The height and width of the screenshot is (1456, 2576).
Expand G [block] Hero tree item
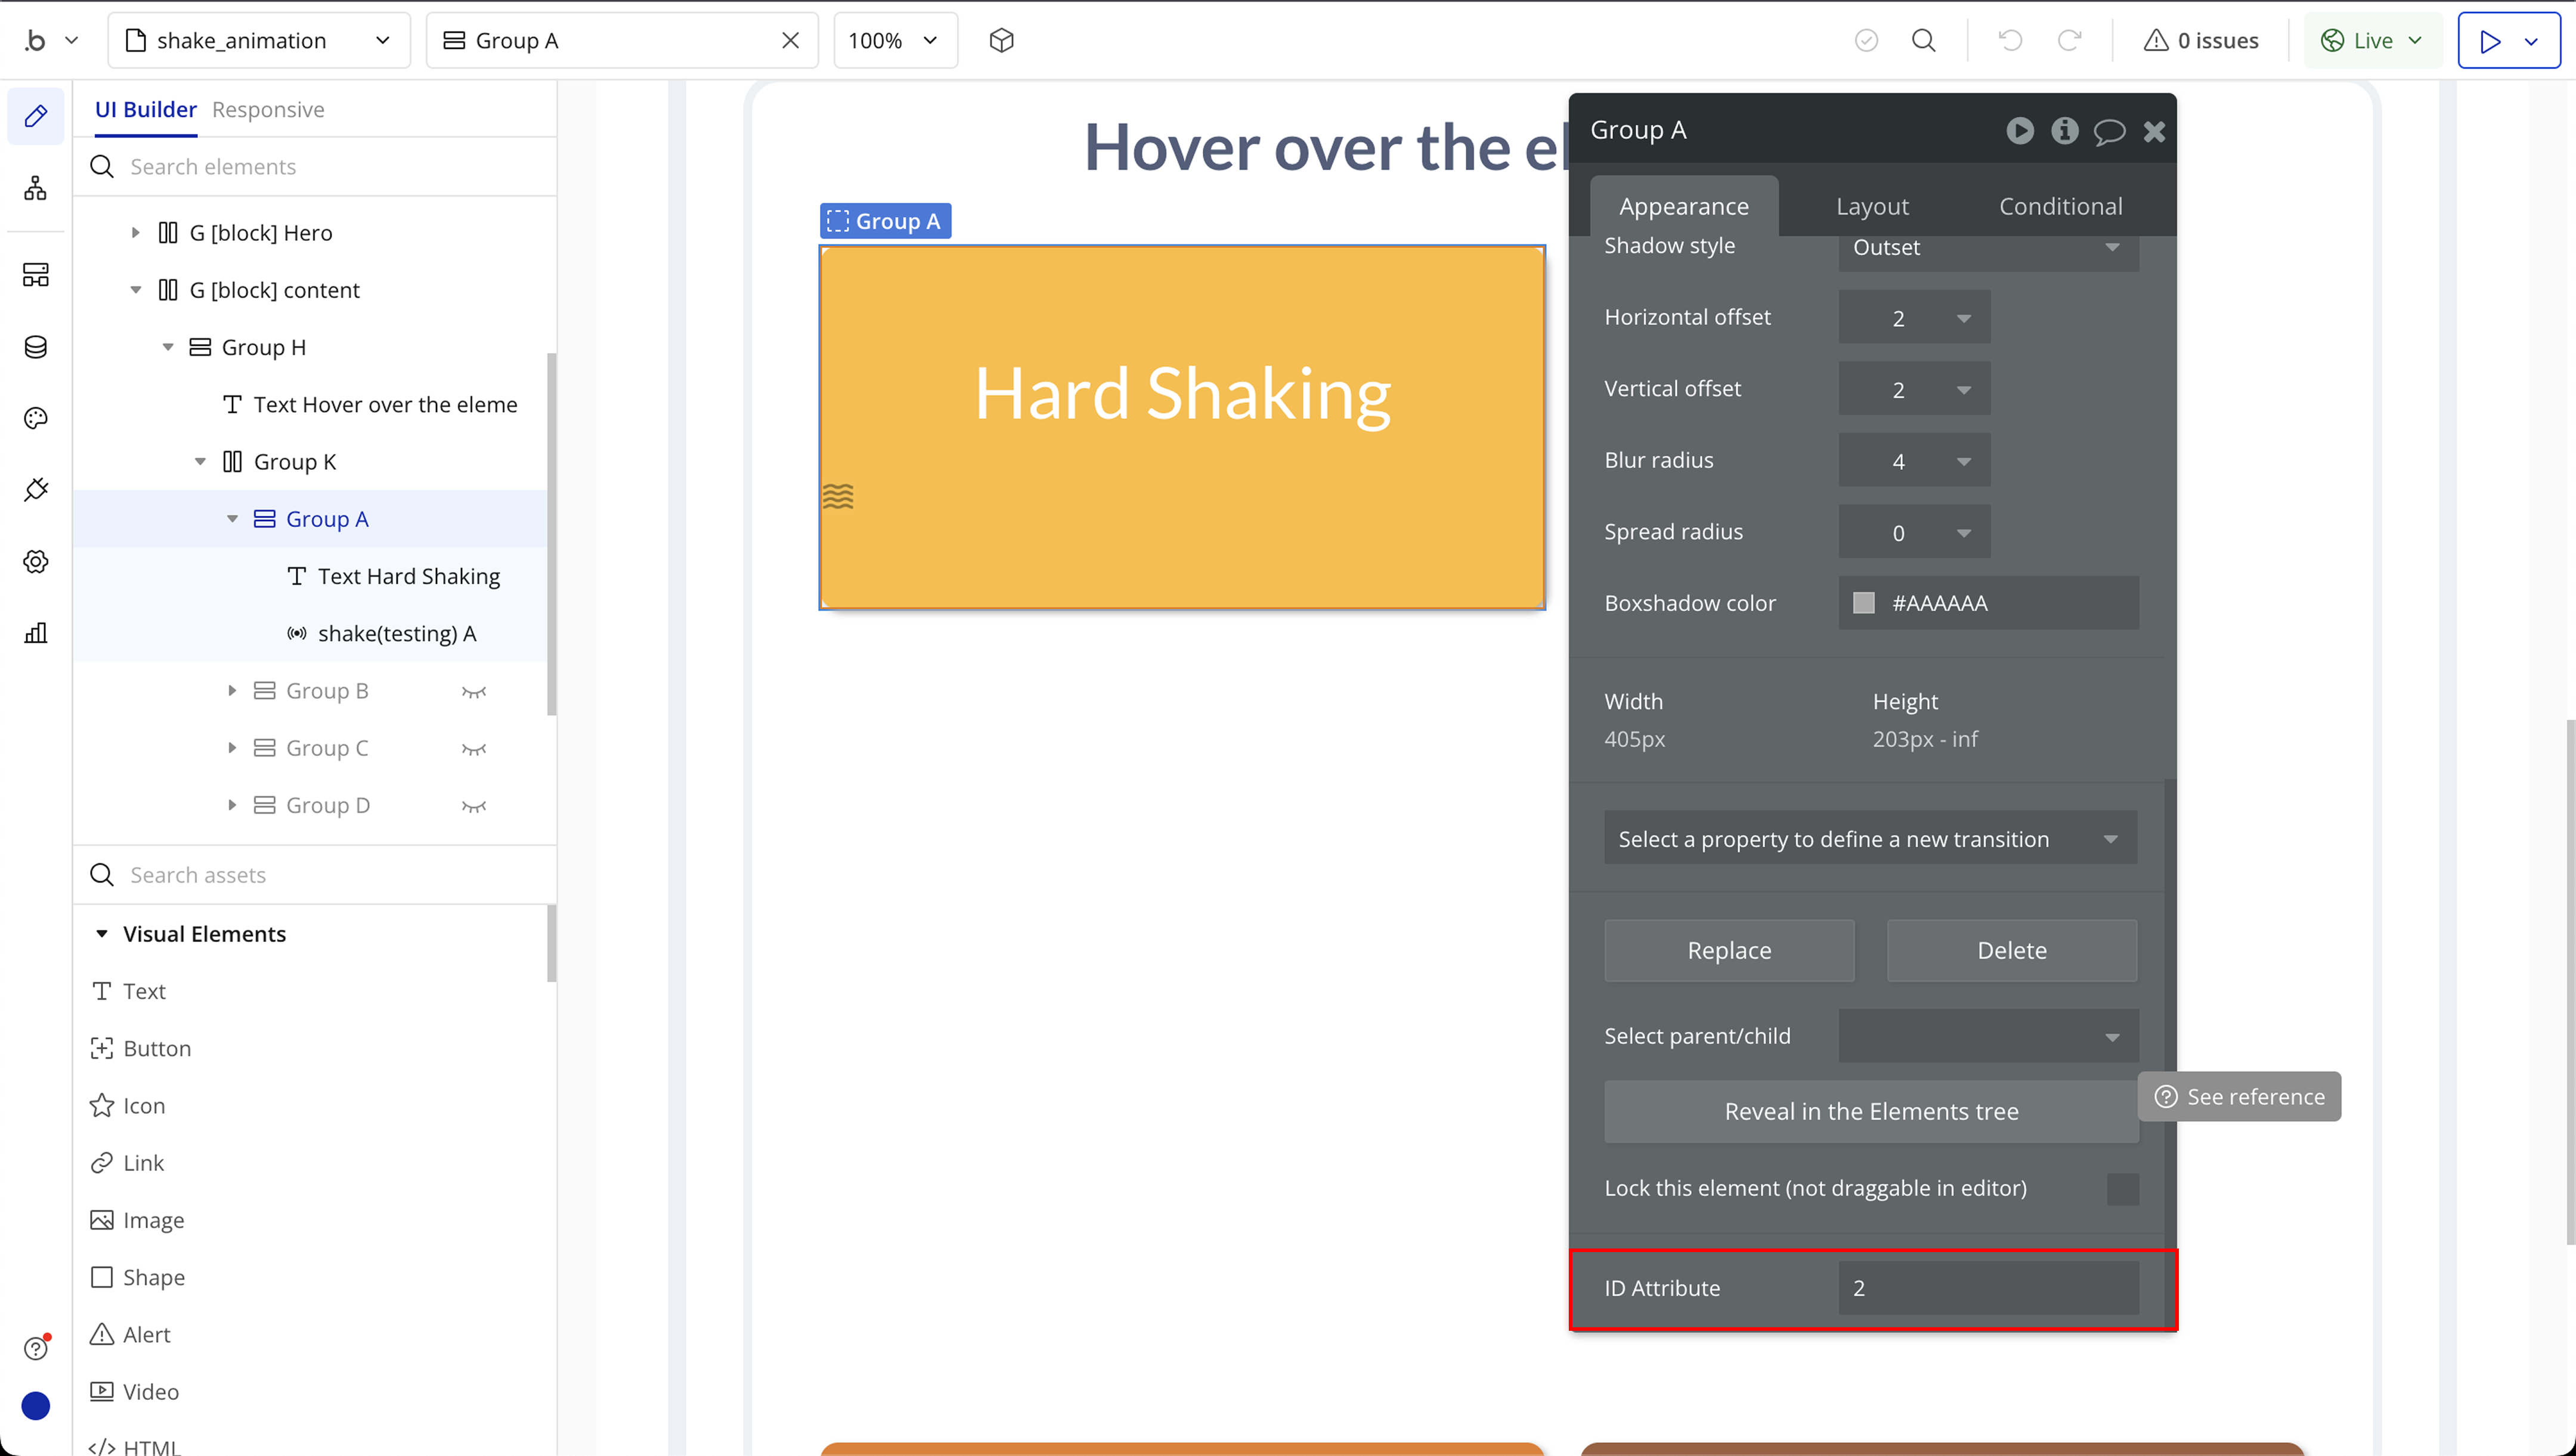click(x=136, y=233)
